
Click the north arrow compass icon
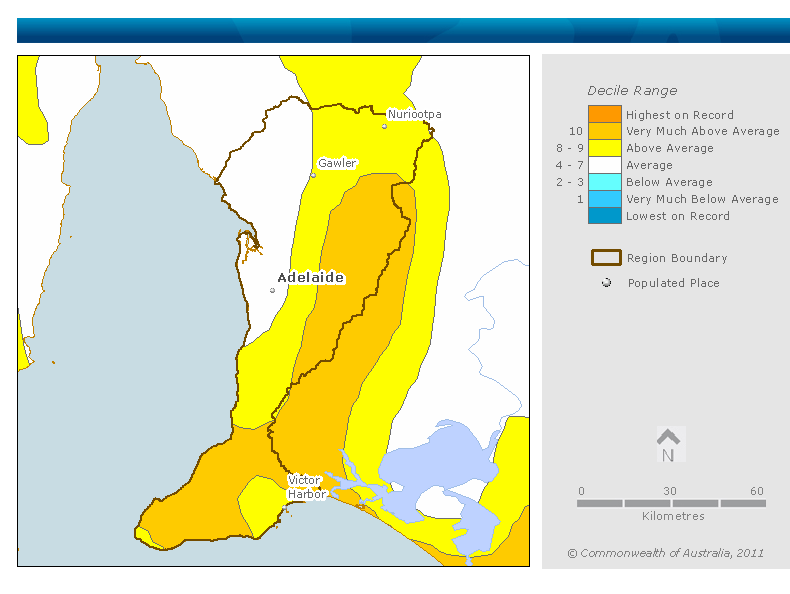tap(669, 444)
